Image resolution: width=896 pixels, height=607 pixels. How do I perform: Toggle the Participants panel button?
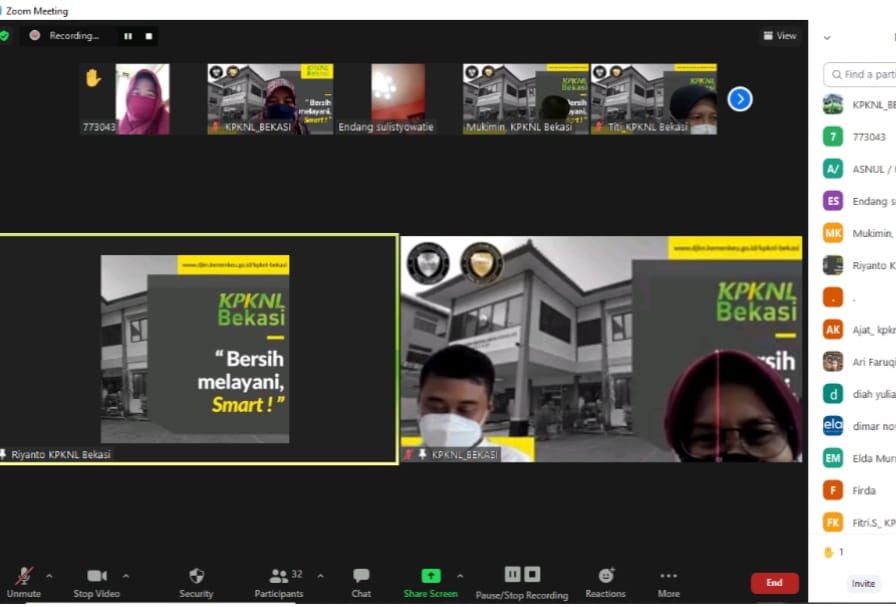click(x=279, y=580)
